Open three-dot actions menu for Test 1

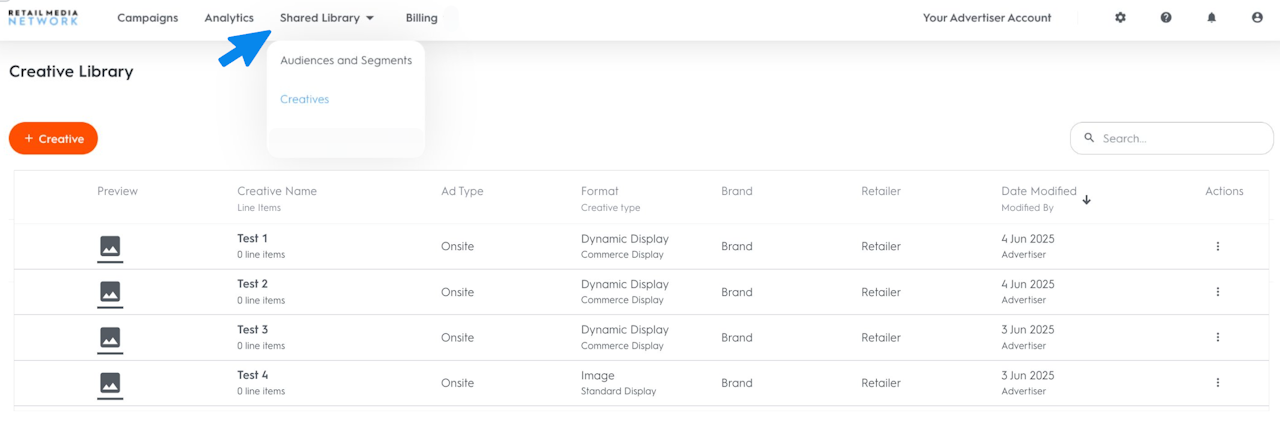(1217, 246)
